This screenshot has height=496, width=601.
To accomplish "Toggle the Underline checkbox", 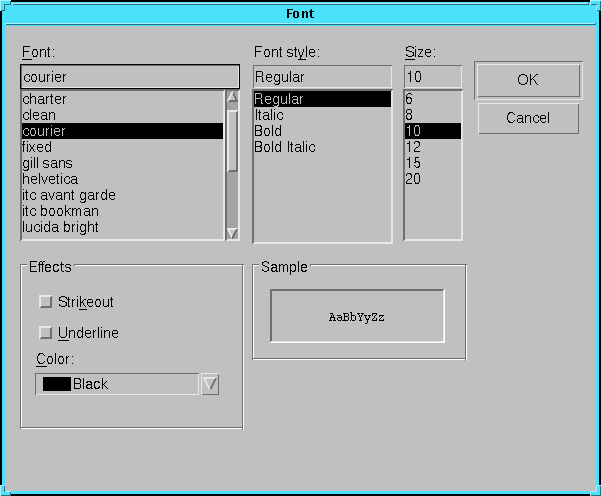I will tap(45, 333).
